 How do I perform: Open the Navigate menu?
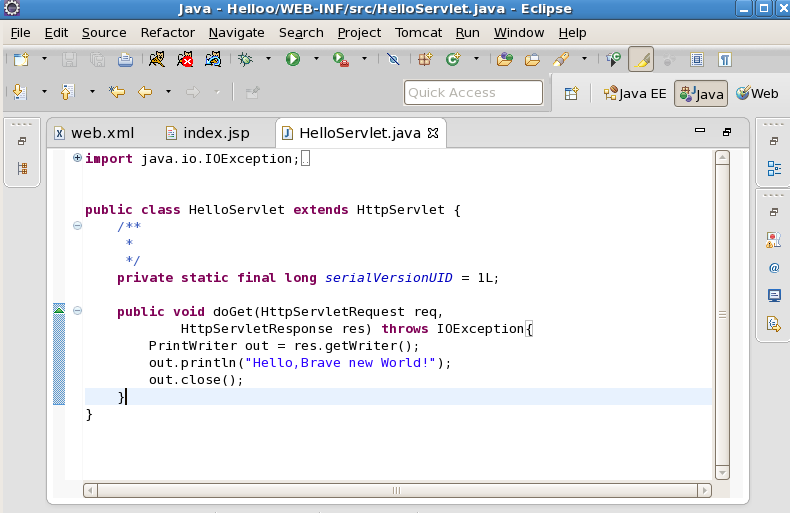click(236, 33)
